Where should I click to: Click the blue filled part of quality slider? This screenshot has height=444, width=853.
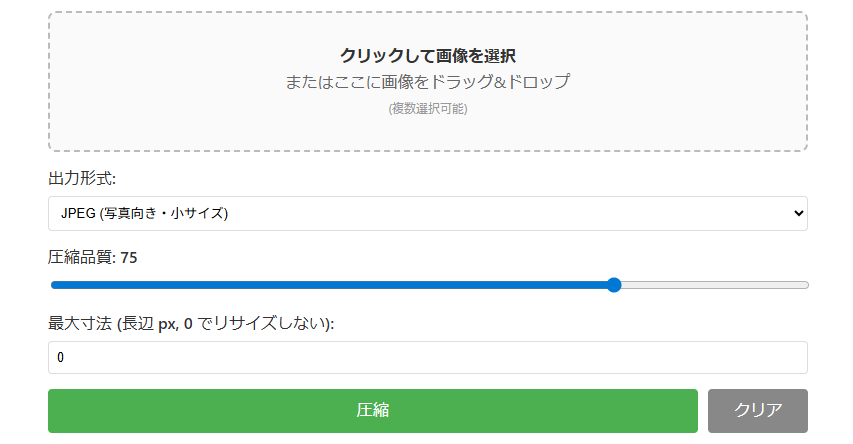click(330, 285)
